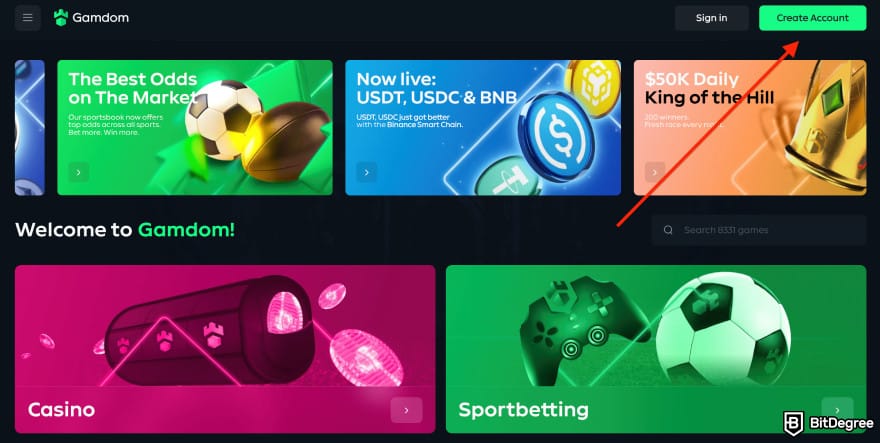
Task: Open Best Odds banner arrow button
Action: (x=79, y=172)
